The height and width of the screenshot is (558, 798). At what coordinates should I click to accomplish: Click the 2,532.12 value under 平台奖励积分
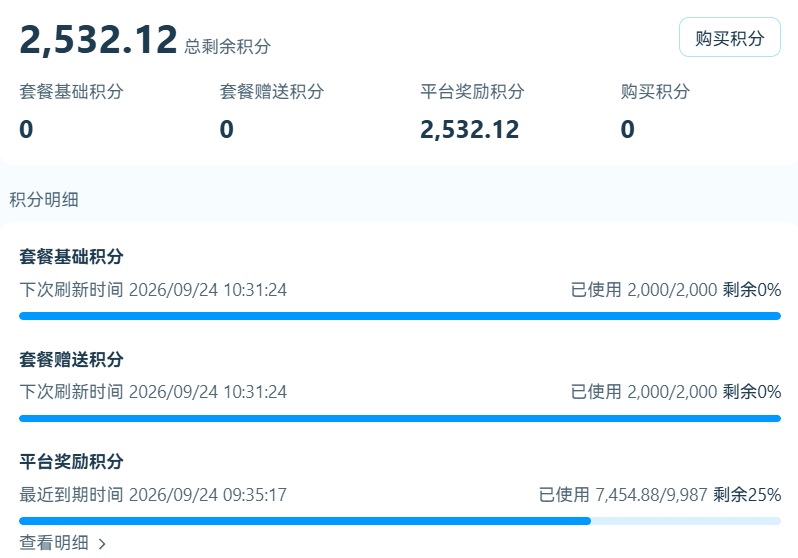click(x=470, y=129)
